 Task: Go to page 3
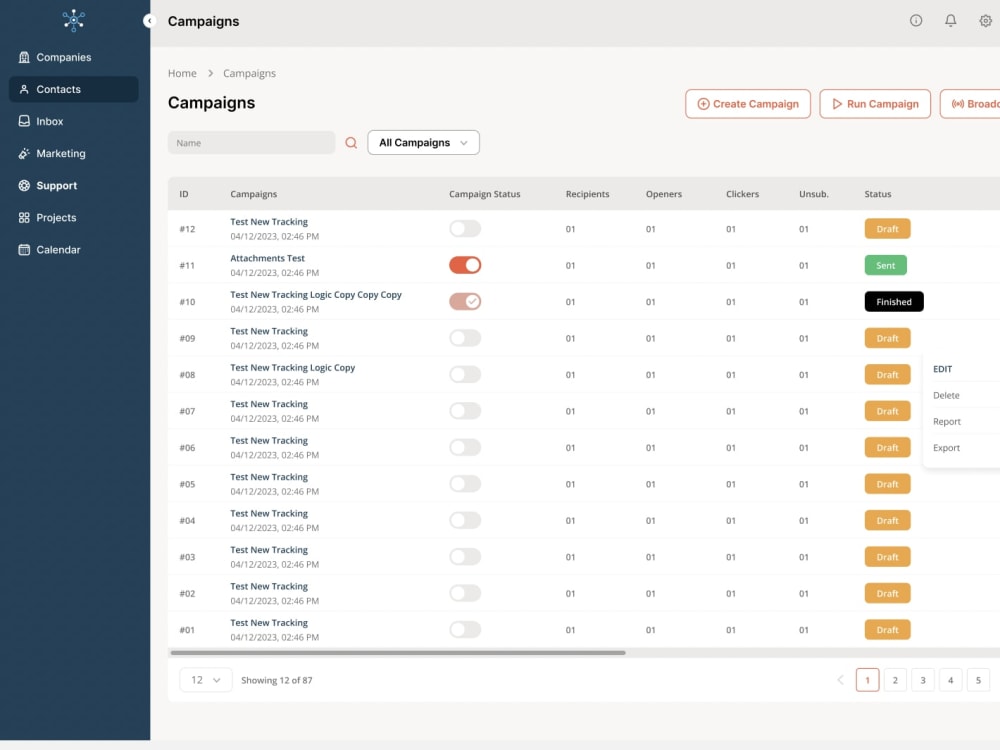923,680
